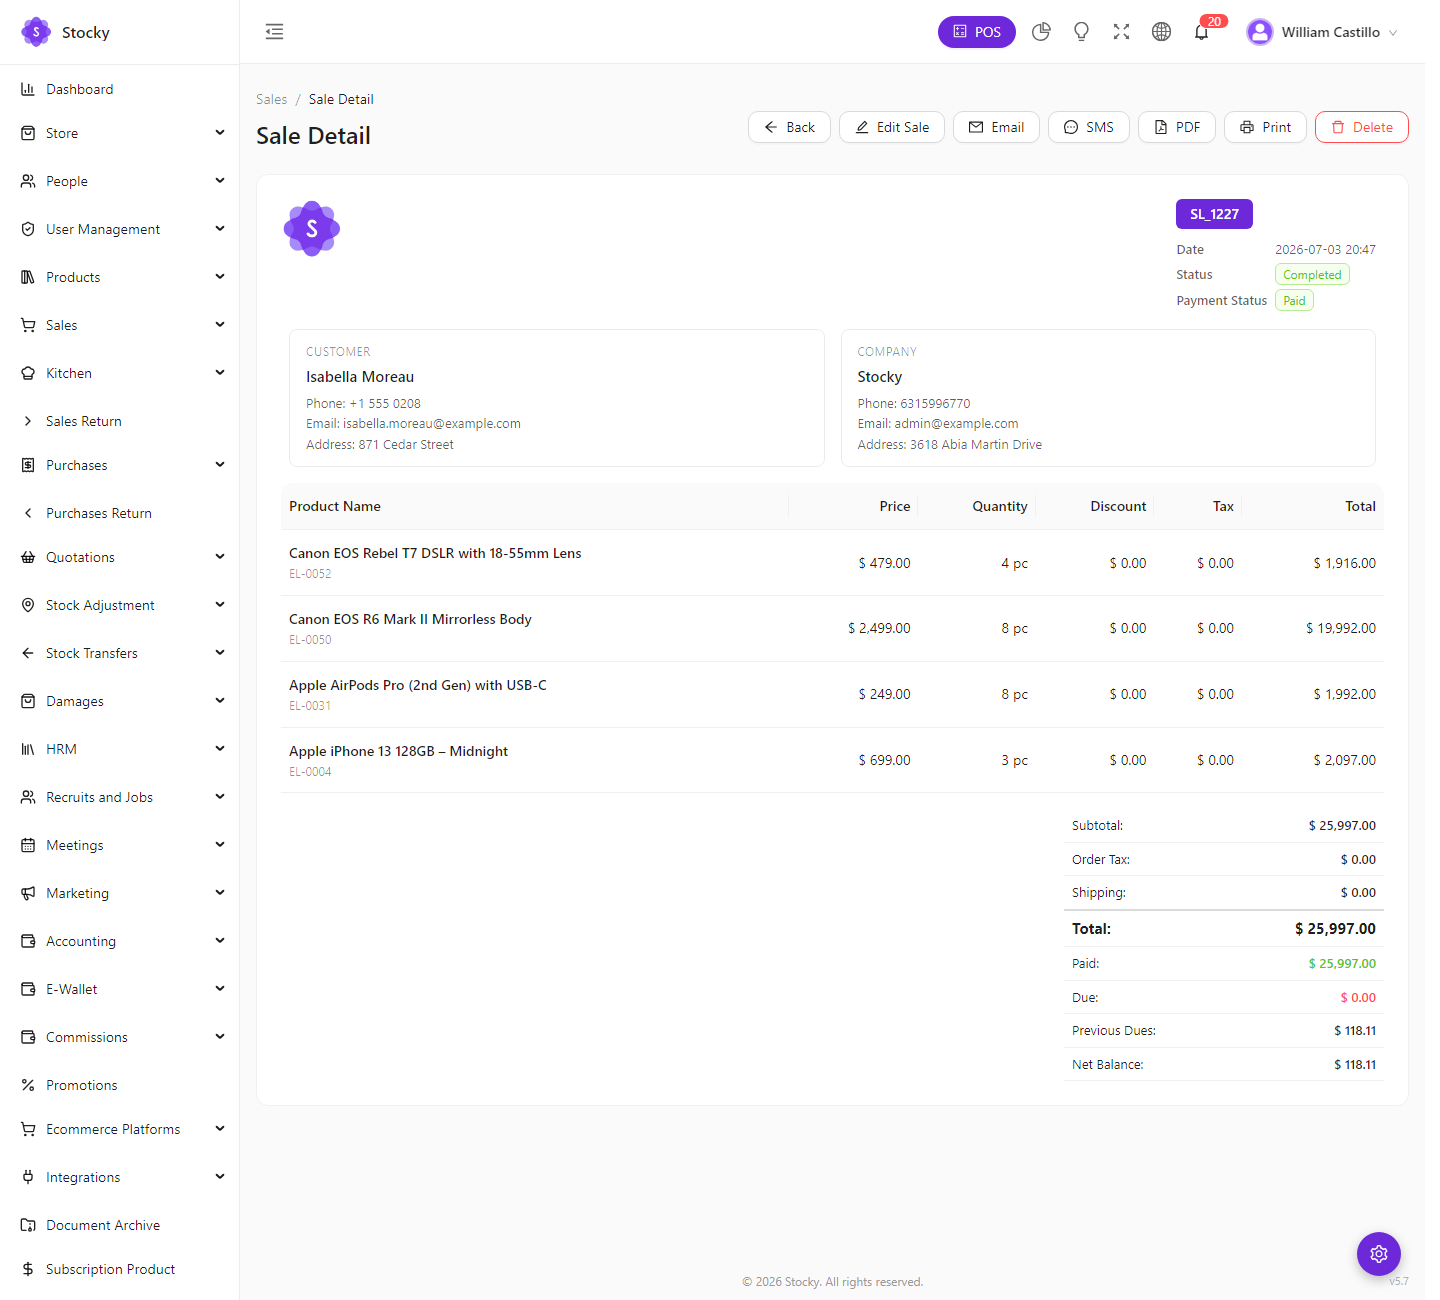The image size is (1440, 1300).
Task: Click the floating settings gear button
Action: (x=1378, y=1253)
